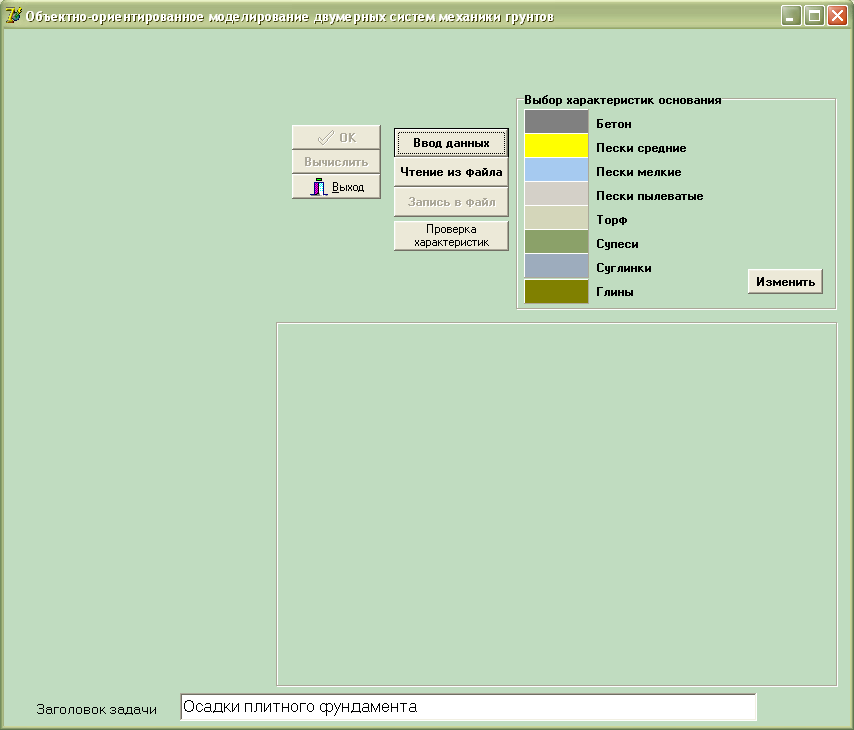Click the Пески мелкие label
Image resolution: width=854 pixels, height=730 pixels.
pyautogui.click(x=638, y=172)
